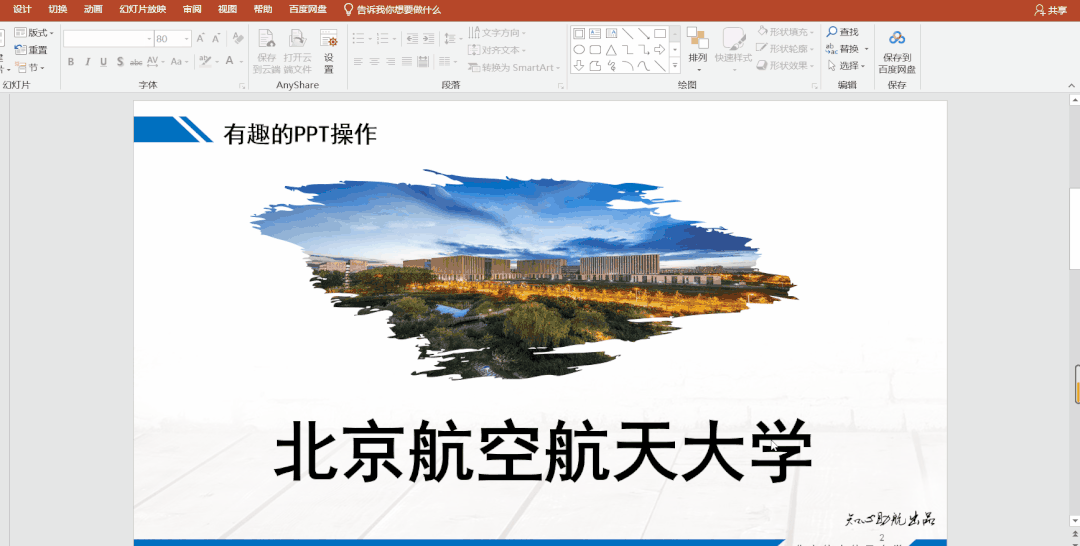Click the 重置 slide reset button
This screenshot has height=546, width=1080.
tap(31, 50)
